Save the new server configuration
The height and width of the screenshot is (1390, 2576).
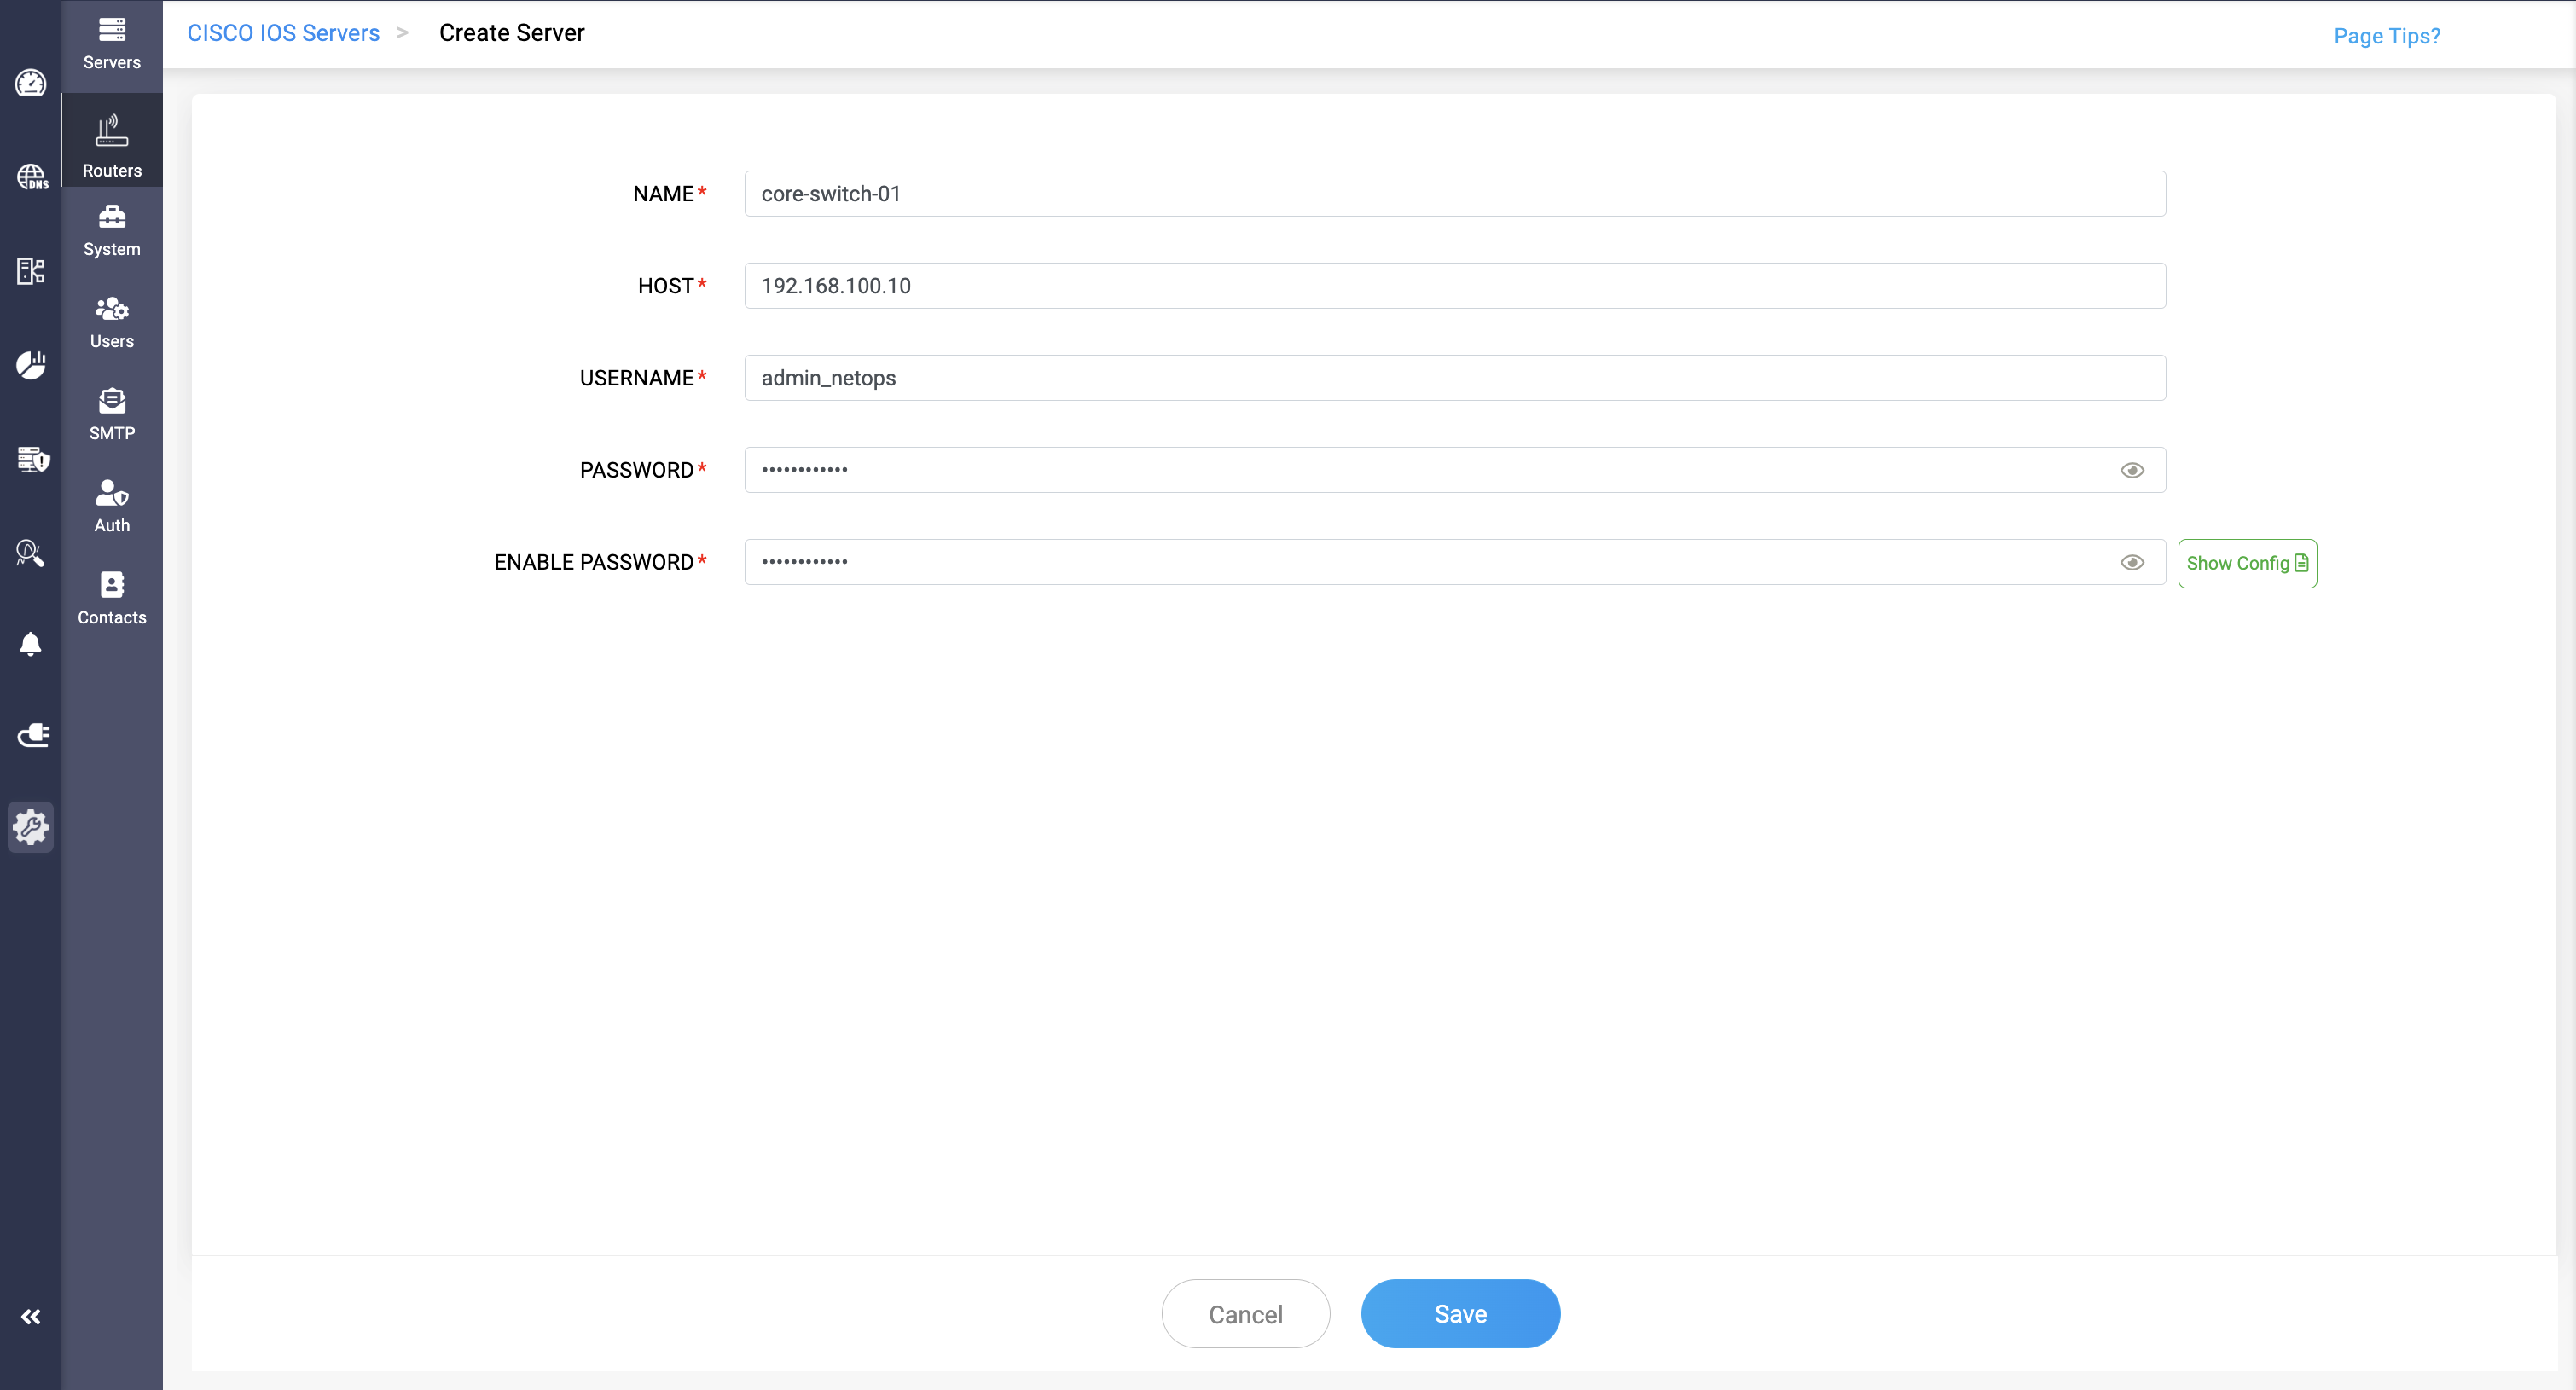[1460, 1313]
